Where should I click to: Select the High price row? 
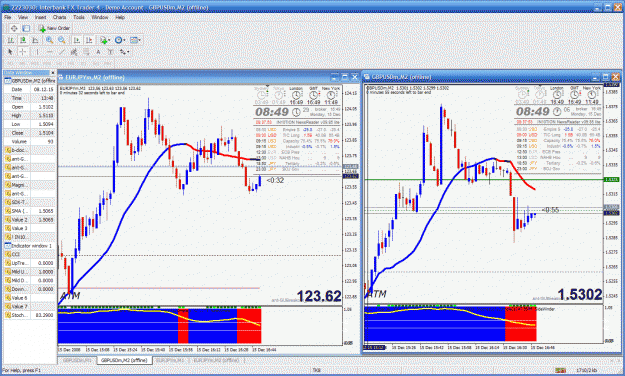(x=29, y=115)
